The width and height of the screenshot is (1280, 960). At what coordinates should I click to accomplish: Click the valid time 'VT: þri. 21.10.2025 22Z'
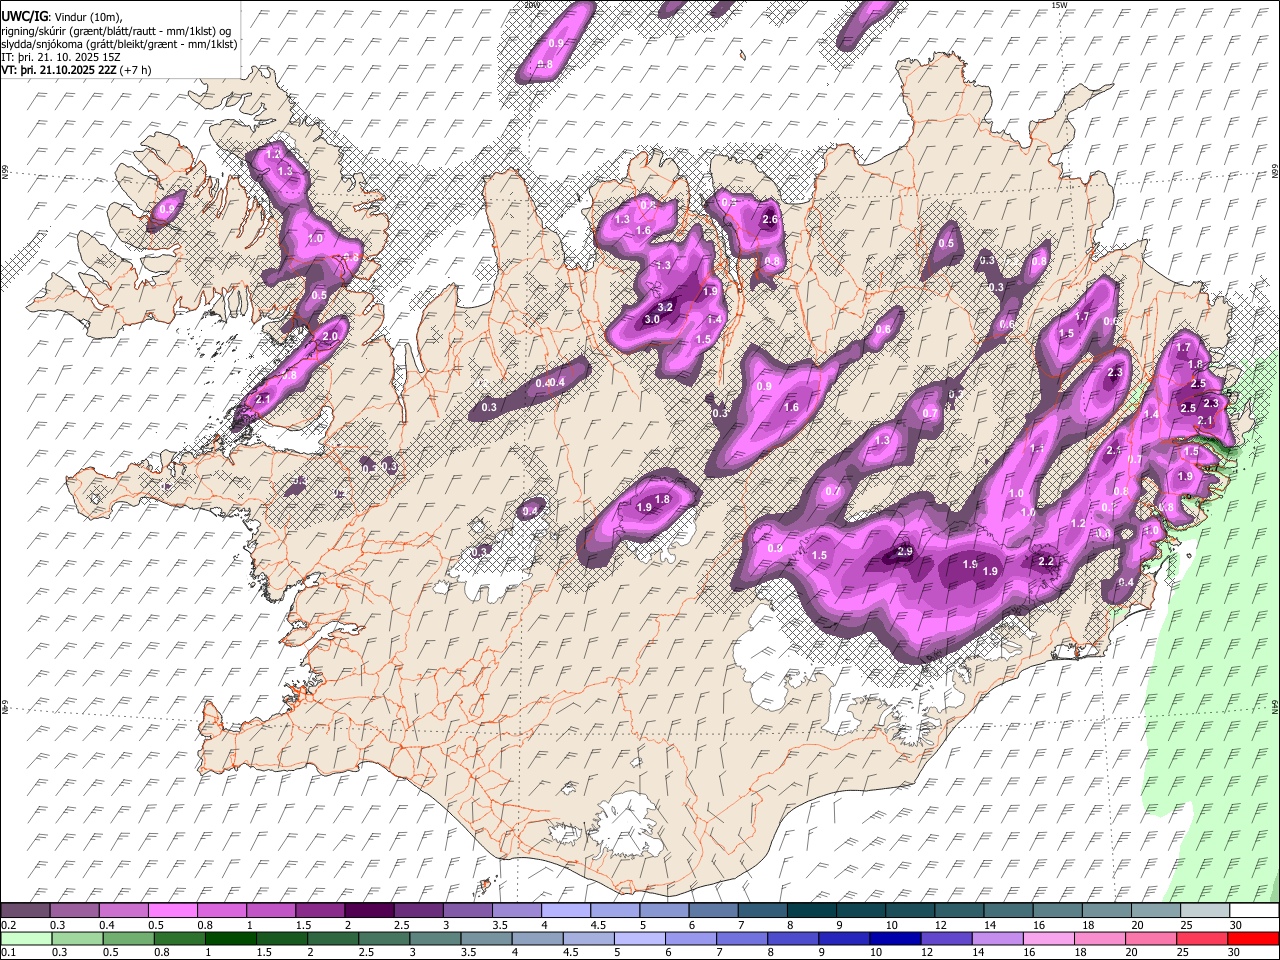point(60,70)
